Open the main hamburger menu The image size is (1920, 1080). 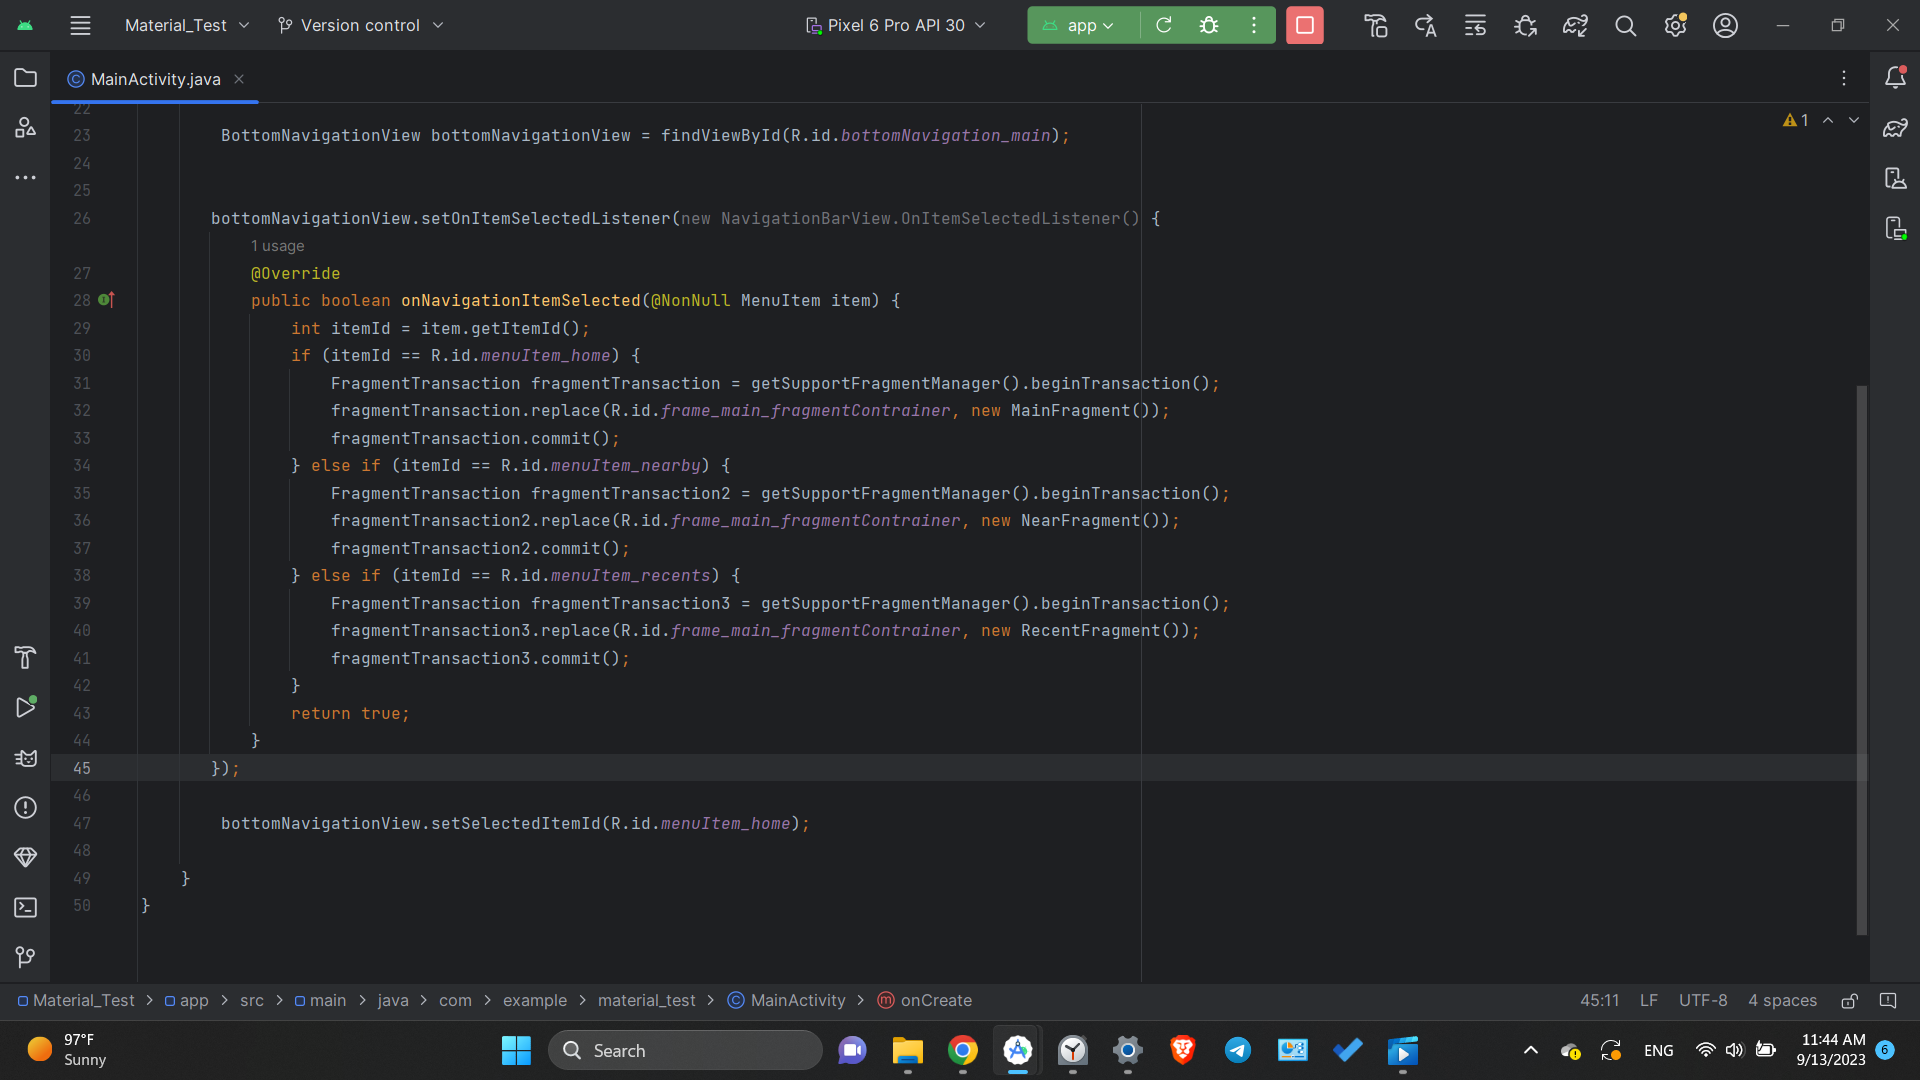80,25
